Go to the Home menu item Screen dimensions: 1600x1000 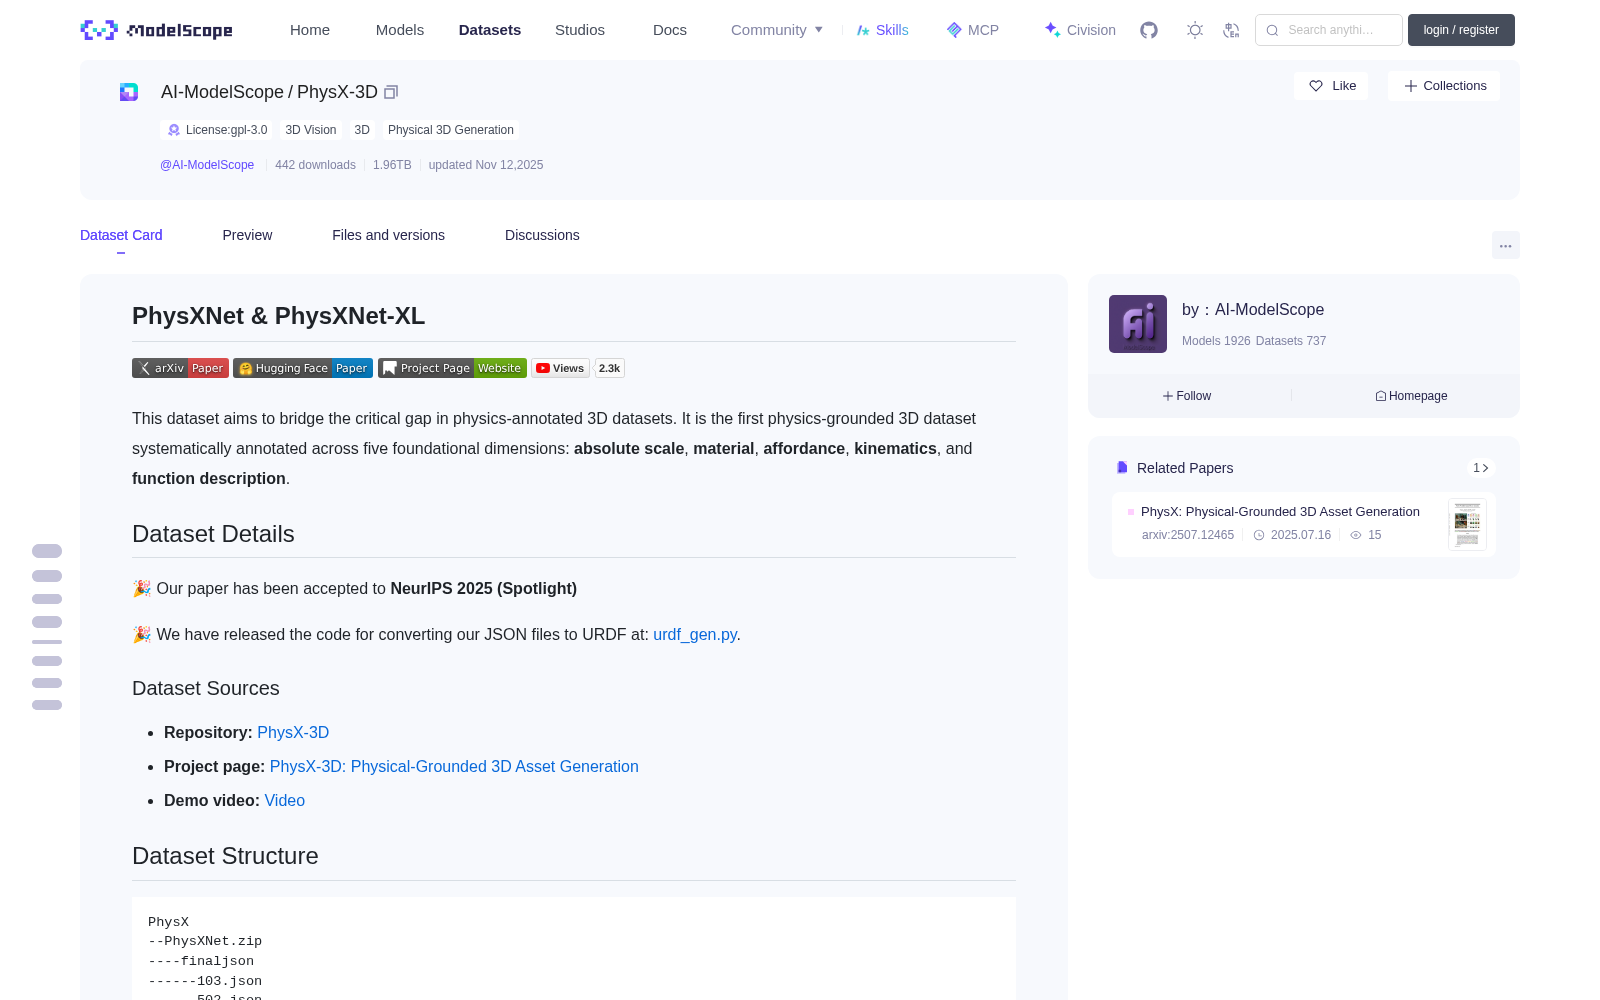(x=310, y=30)
